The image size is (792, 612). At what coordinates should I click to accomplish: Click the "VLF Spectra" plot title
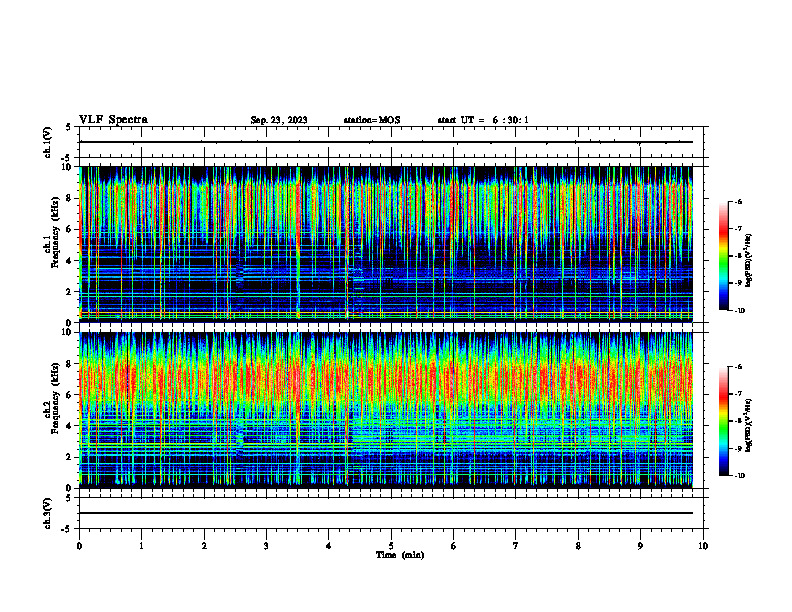click(x=113, y=120)
